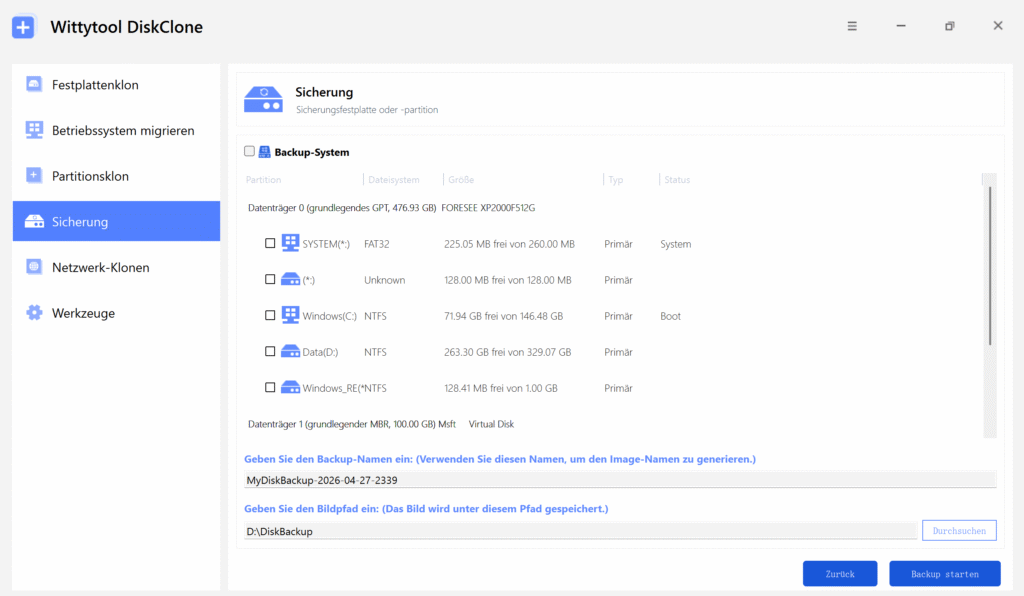Start backup with Backup starten button
Screen dimensions: 1024x596
click(x=944, y=574)
